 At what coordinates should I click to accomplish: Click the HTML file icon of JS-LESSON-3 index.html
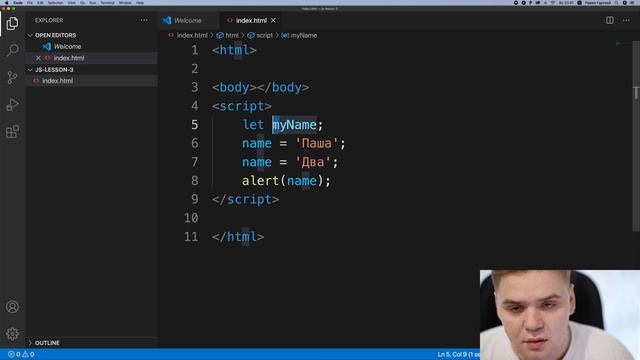[36, 81]
